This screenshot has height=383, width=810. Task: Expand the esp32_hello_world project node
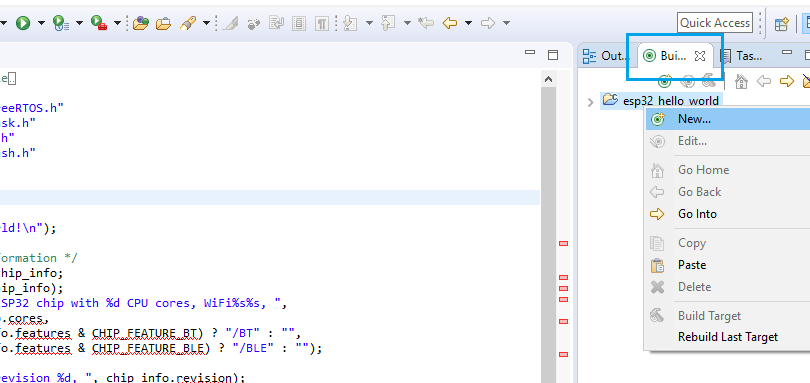tap(590, 102)
